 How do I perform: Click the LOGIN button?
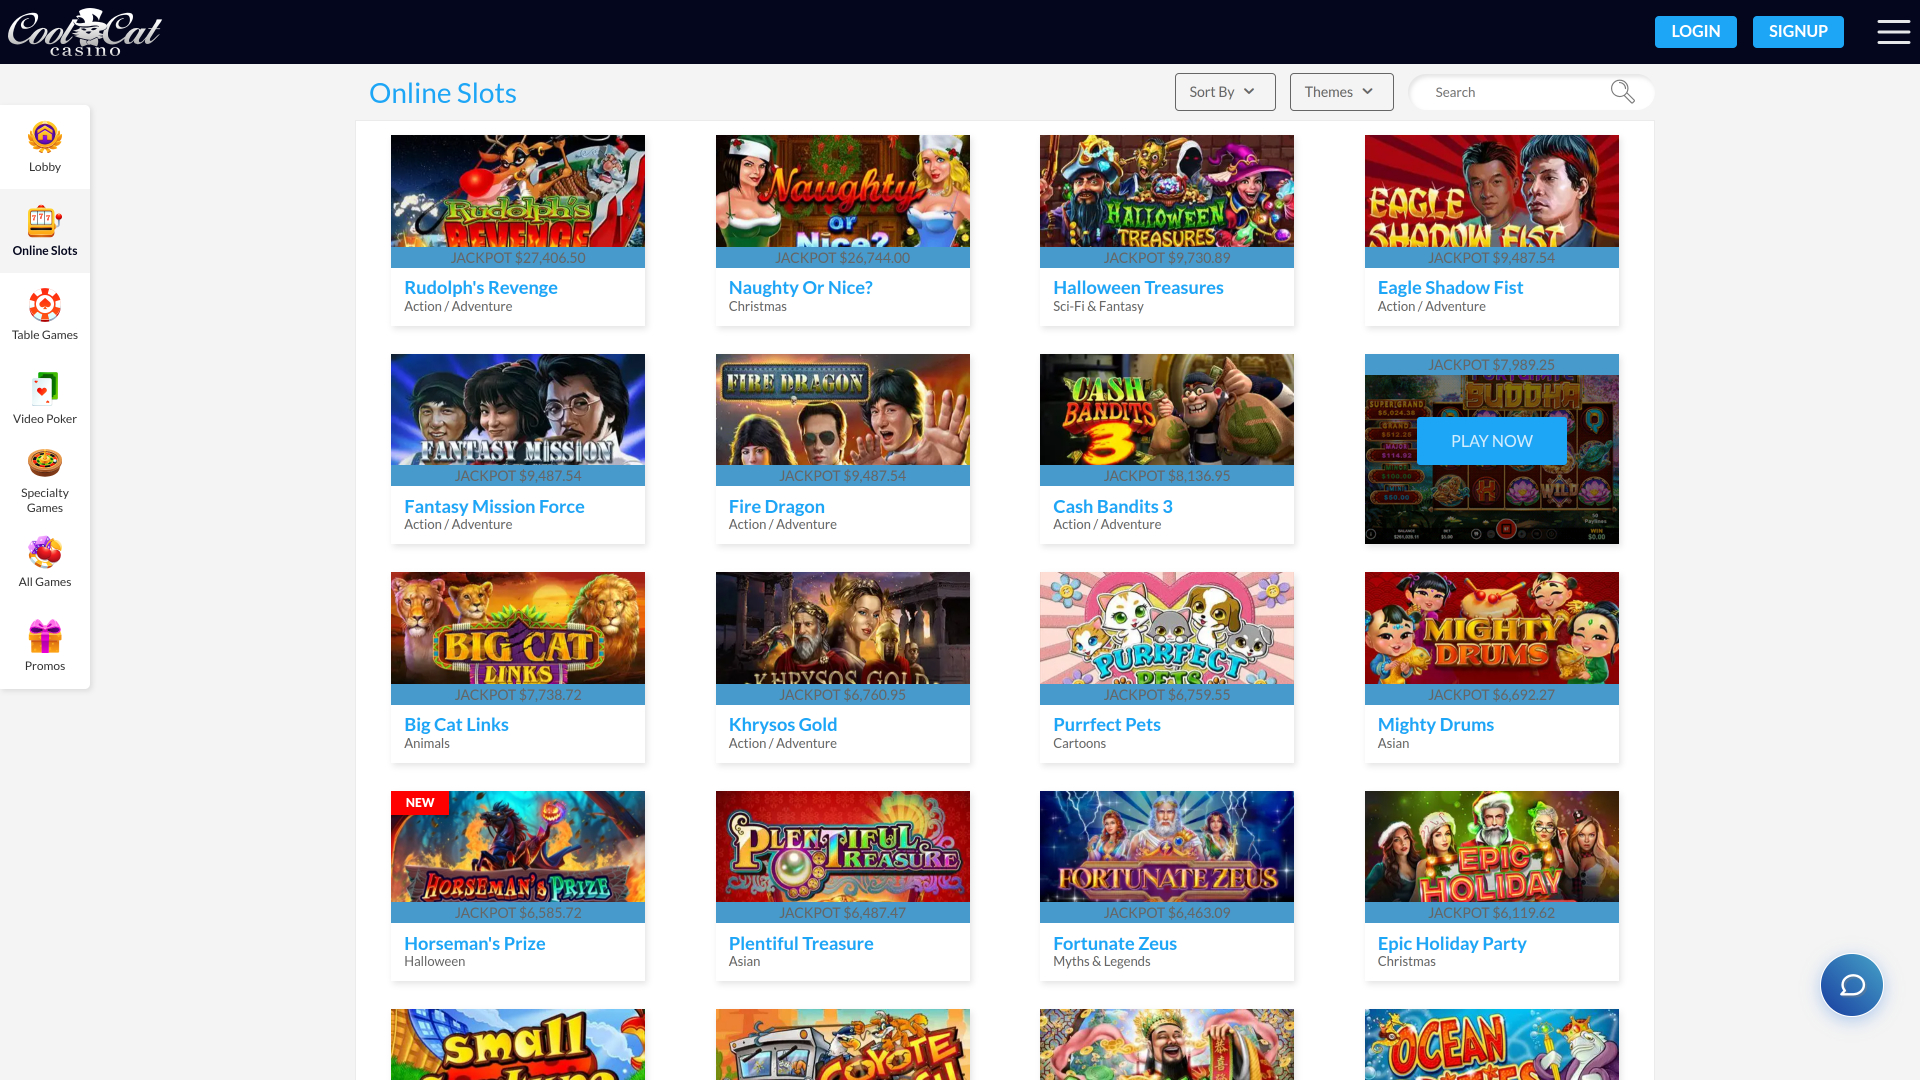pyautogui.click(x=1695, y=31)
